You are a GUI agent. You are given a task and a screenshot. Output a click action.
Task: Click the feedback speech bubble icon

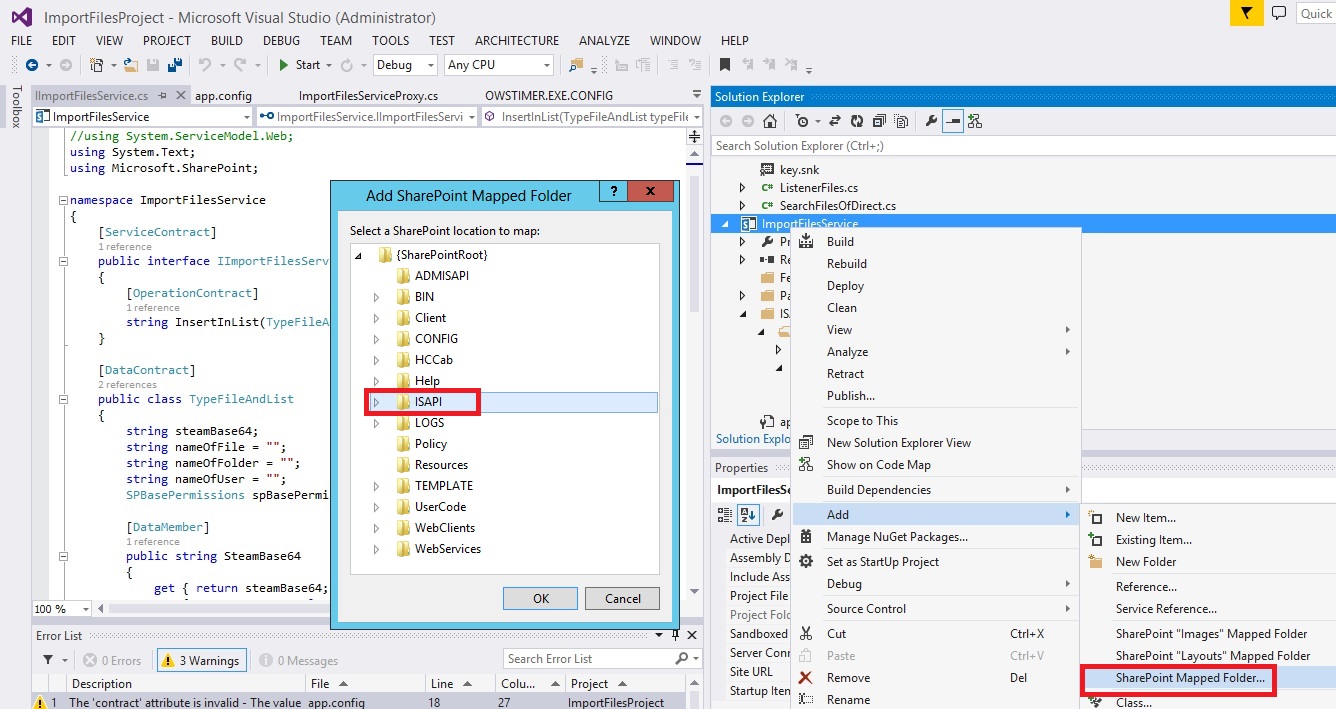pos(1279,13)
